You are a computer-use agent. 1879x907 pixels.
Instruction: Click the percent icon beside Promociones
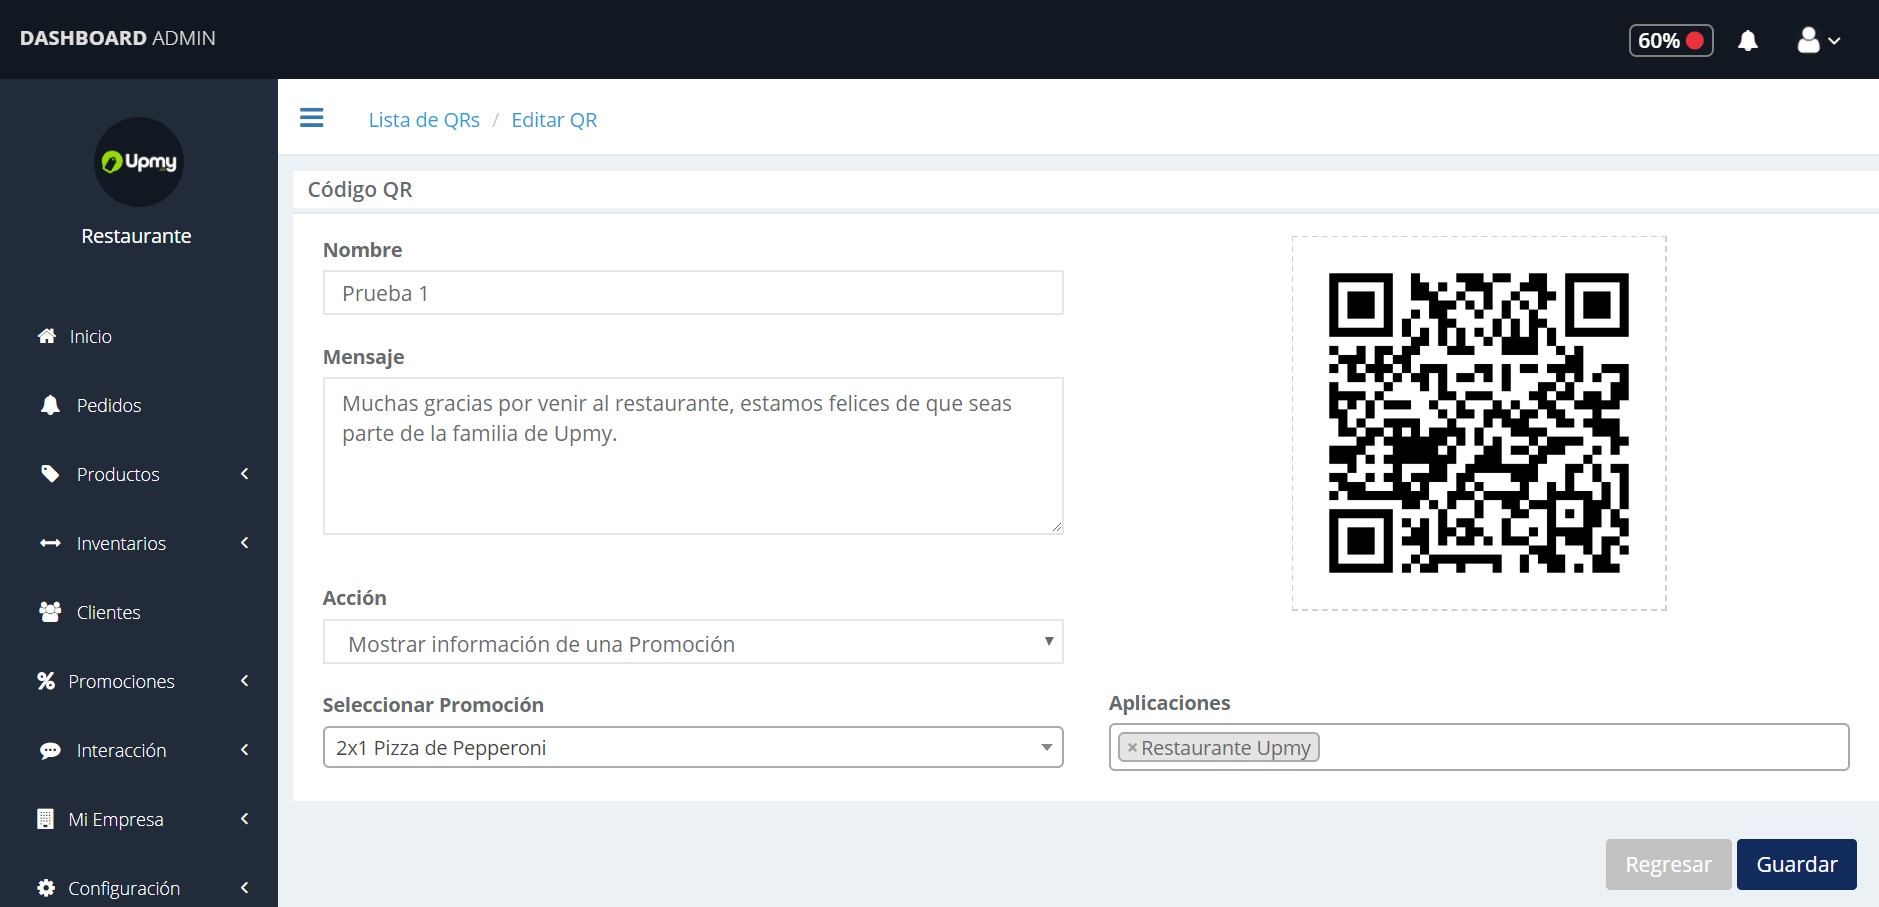tap(46, 681)
